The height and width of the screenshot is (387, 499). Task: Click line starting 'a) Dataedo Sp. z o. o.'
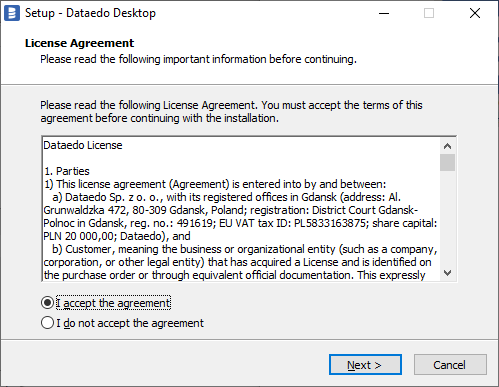226,197
